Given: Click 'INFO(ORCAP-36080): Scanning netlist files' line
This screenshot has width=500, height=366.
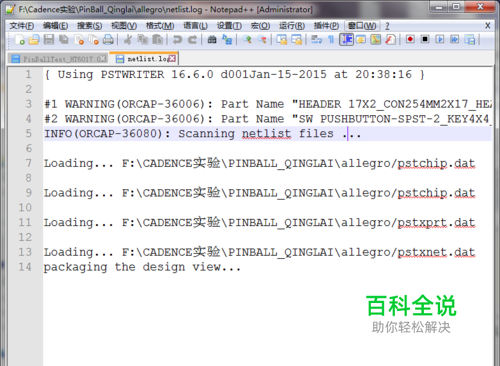Looking at the screenshot, I should tap(202, 134).
